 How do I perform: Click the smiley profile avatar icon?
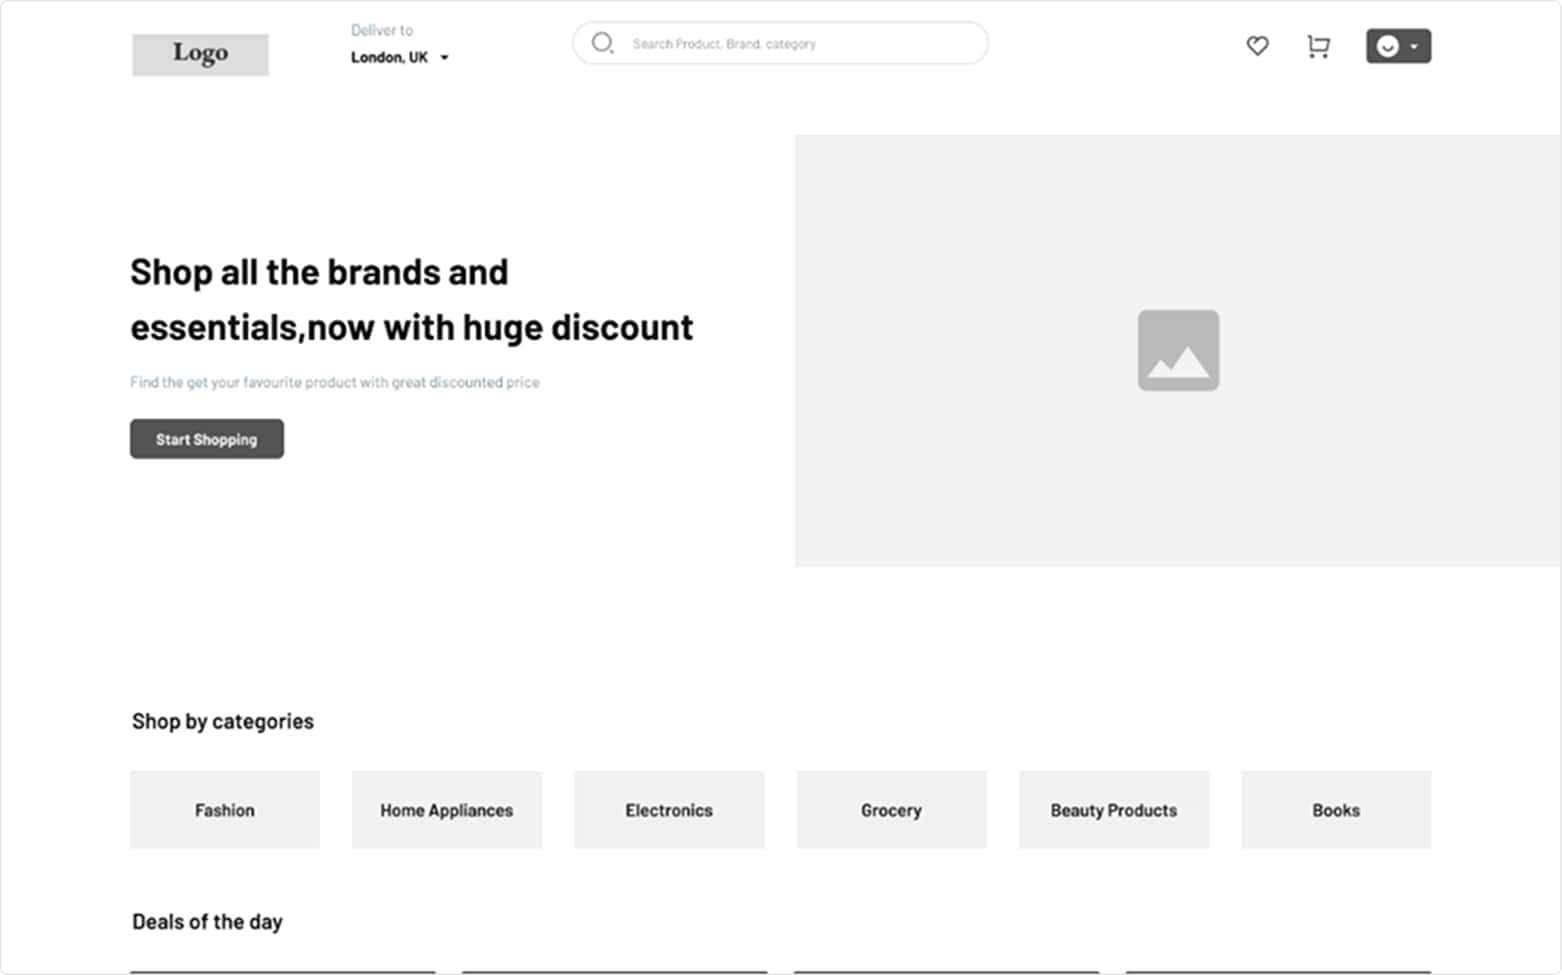tap(1387, 46)
